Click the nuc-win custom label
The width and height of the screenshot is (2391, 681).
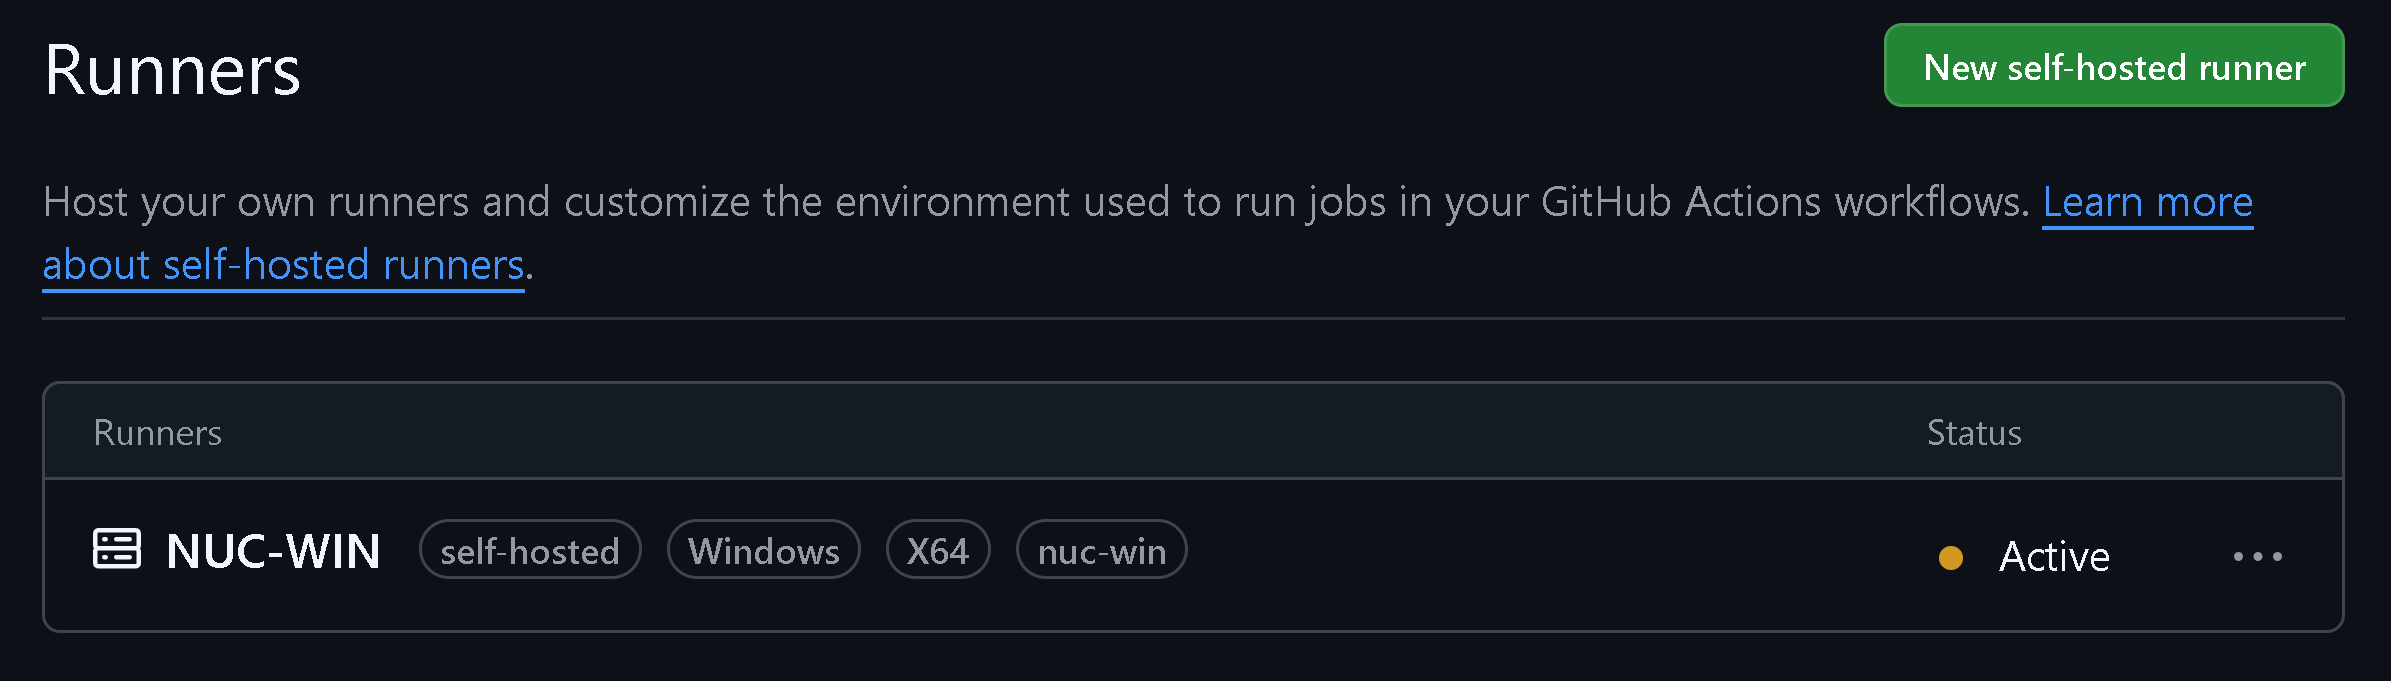1101,551
